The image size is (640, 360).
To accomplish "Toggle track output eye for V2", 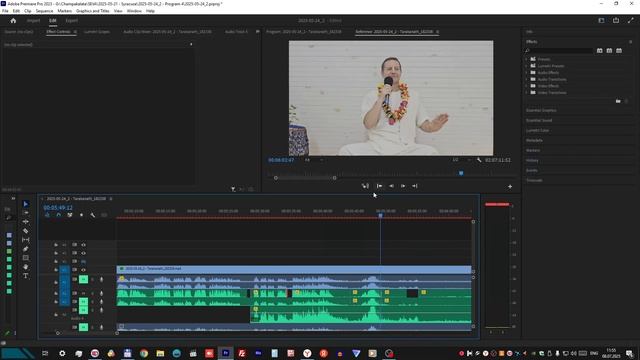I will [83, 261].
